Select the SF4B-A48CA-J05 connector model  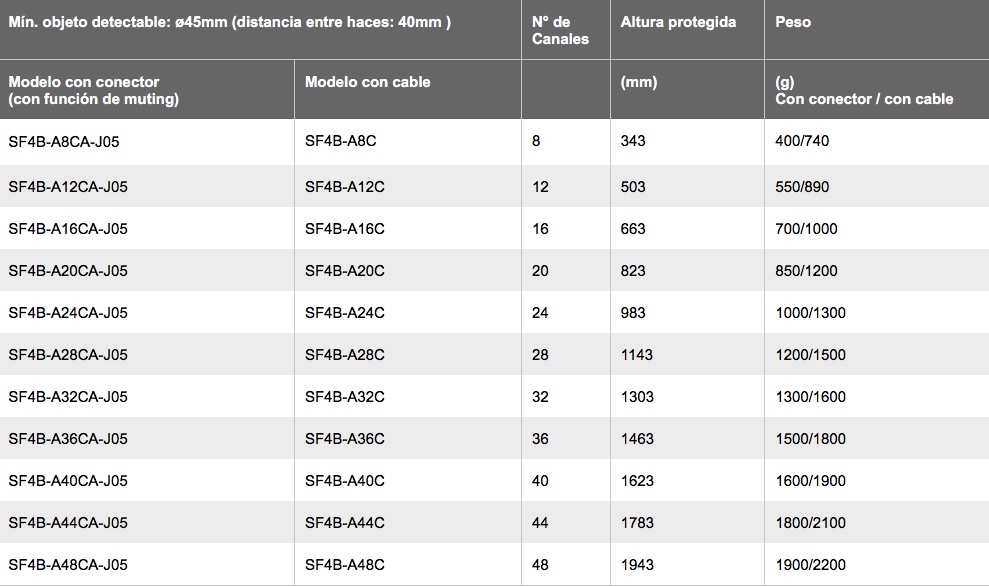click(68, 565)
